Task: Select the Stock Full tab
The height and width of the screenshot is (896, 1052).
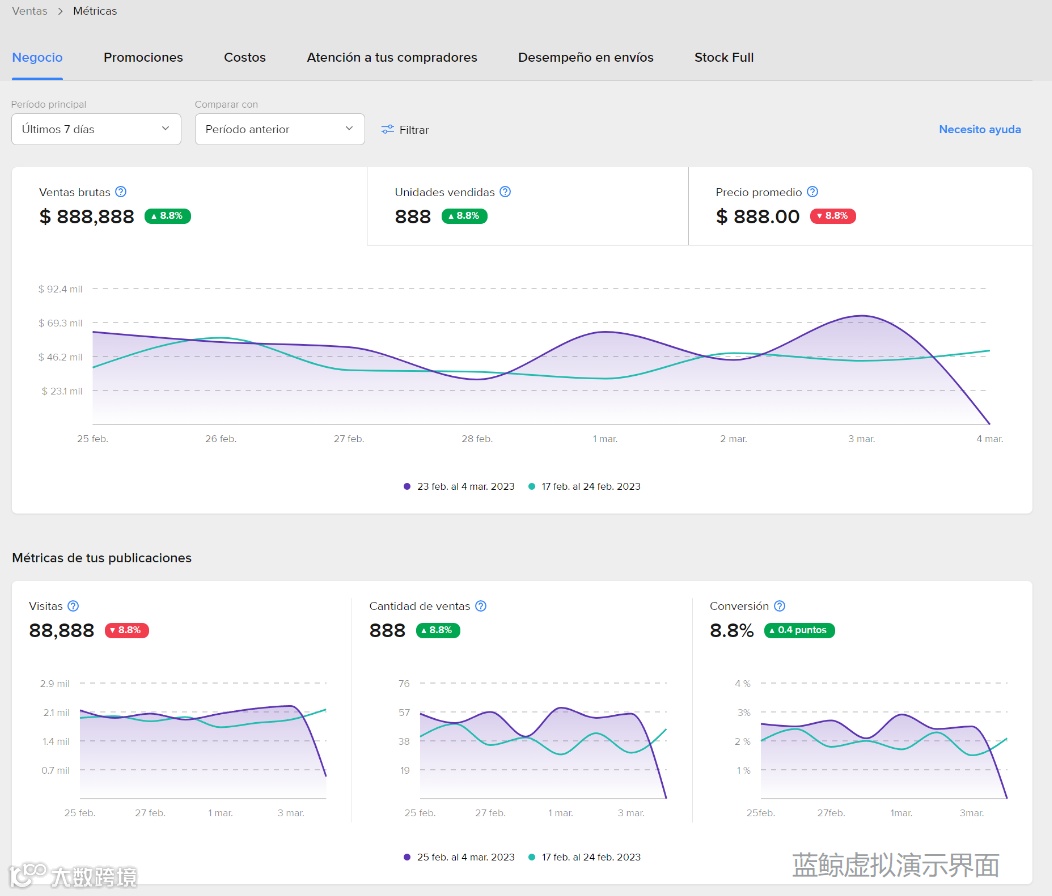Action: coord(724,58)
